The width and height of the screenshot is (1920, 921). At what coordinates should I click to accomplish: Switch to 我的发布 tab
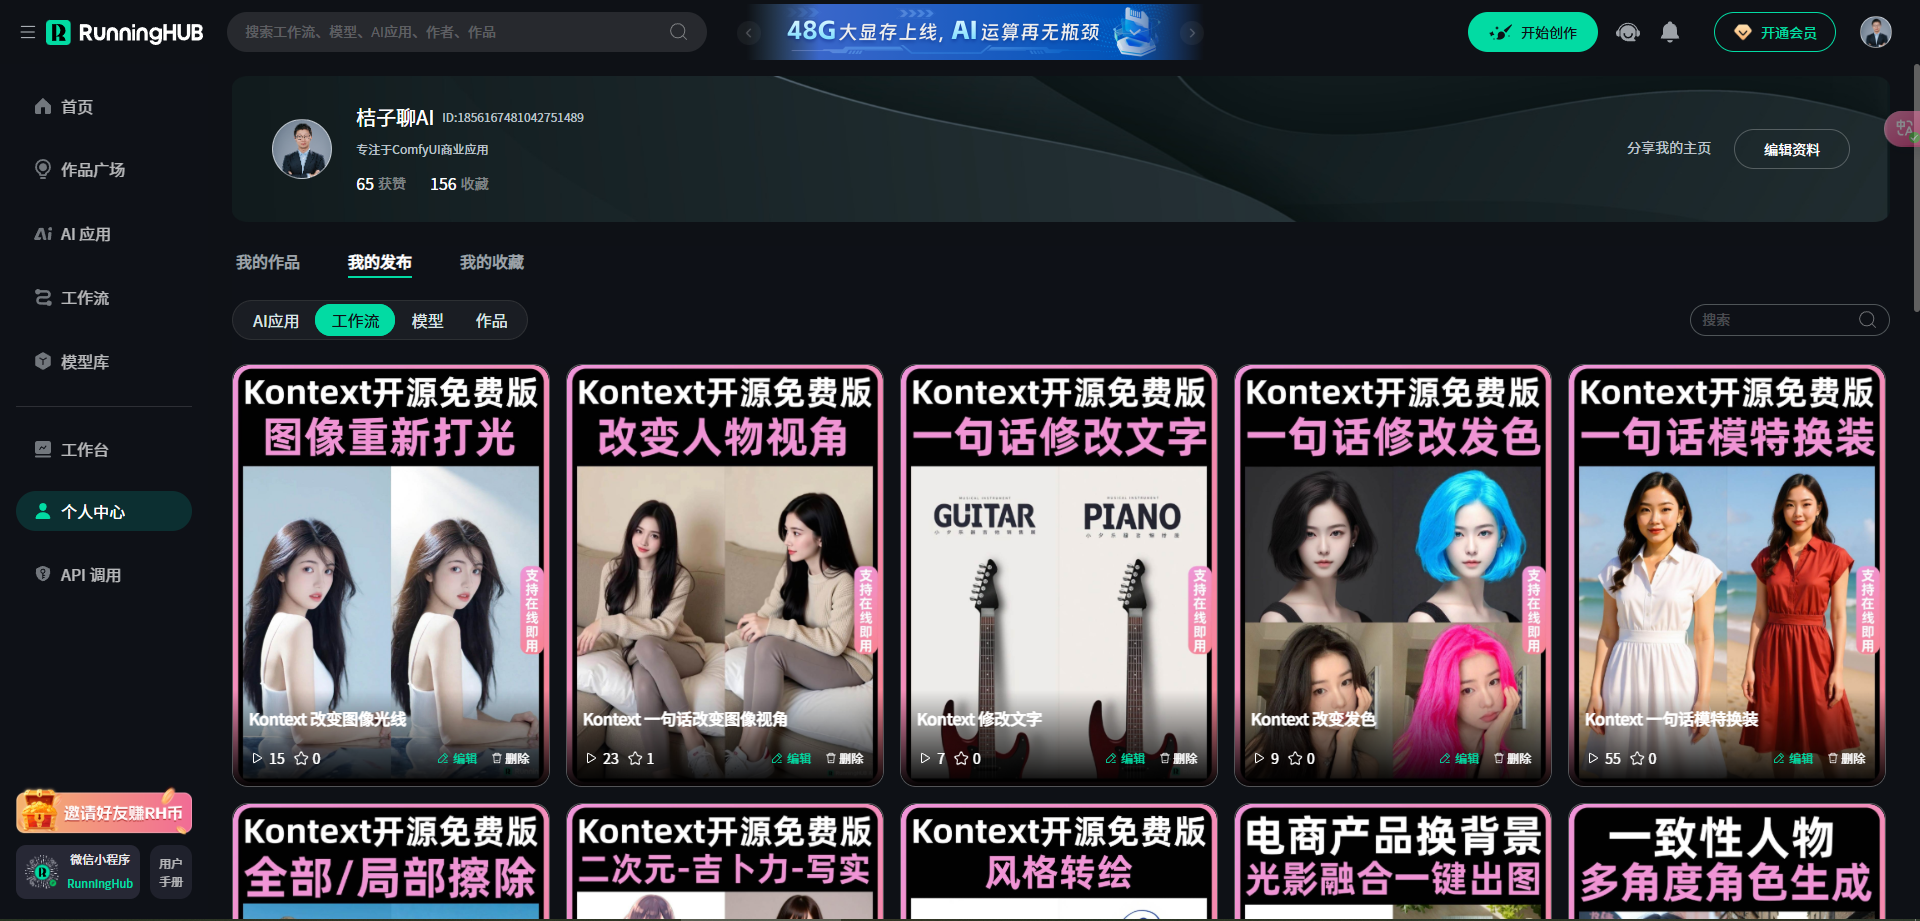(380, 262)
